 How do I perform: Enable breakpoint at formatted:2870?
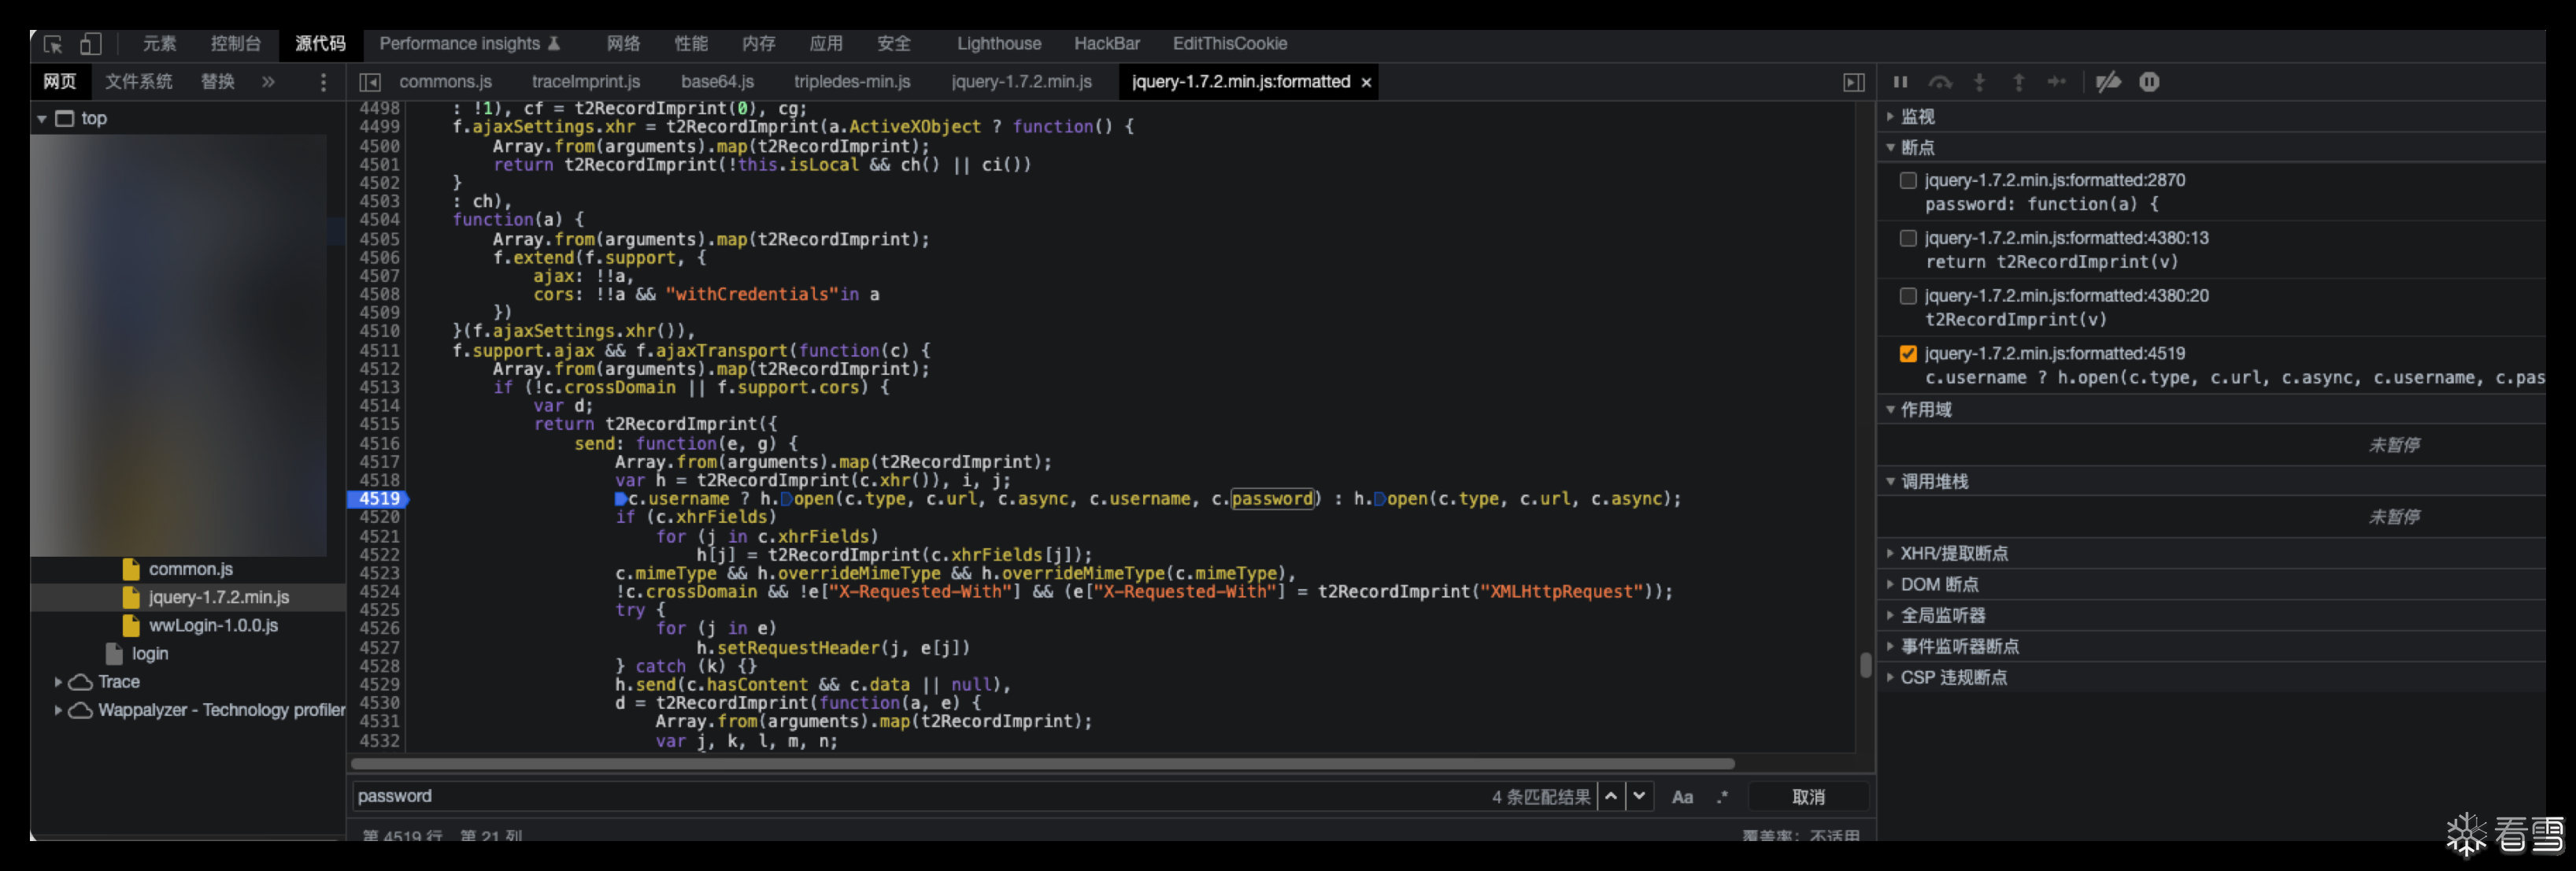(1908, 181)
